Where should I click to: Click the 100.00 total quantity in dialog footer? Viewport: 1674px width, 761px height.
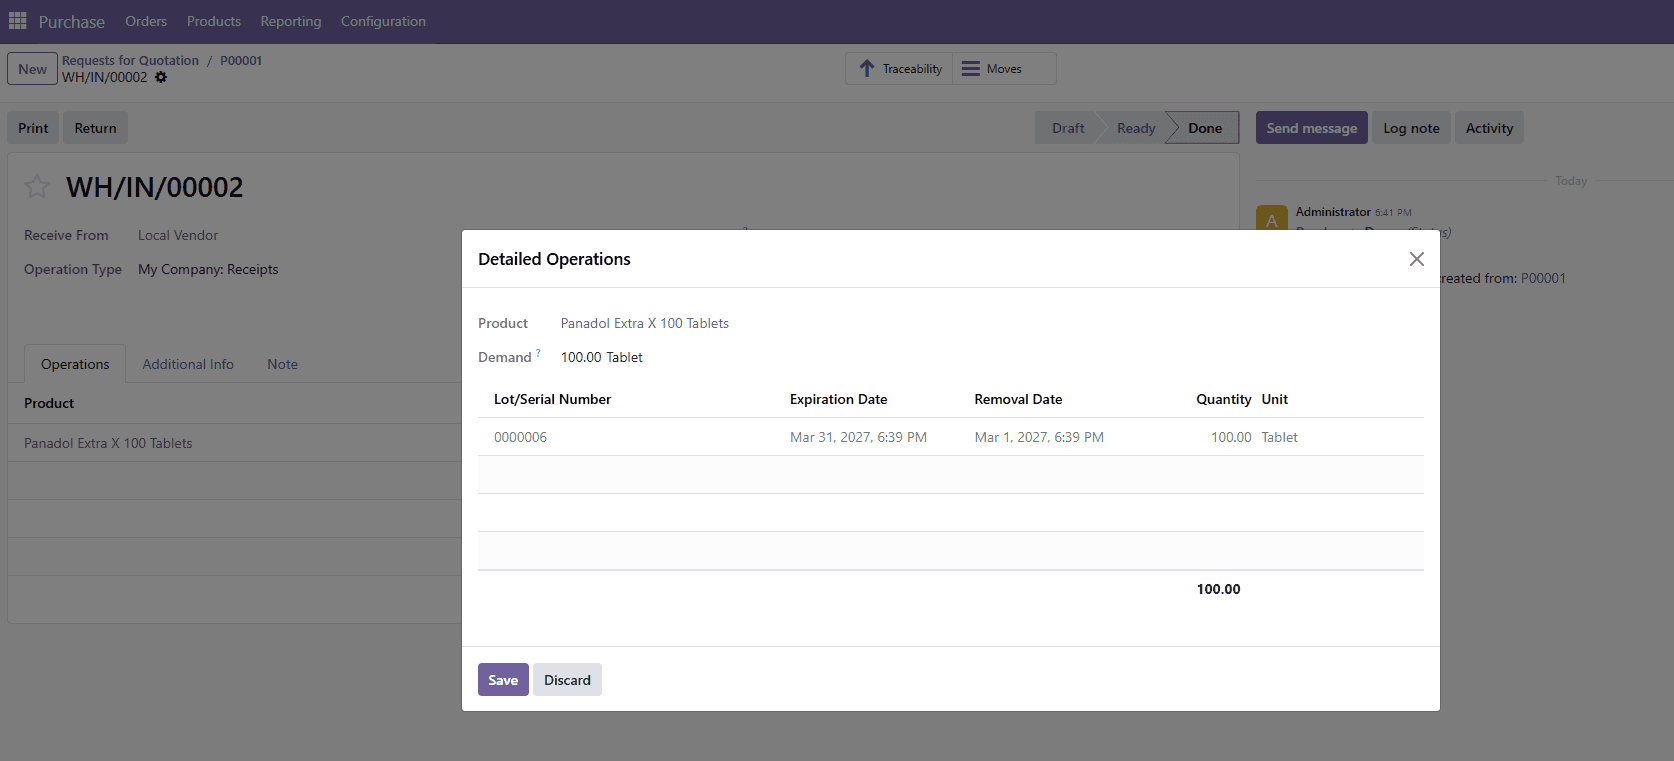click(x=1218, y=589)
